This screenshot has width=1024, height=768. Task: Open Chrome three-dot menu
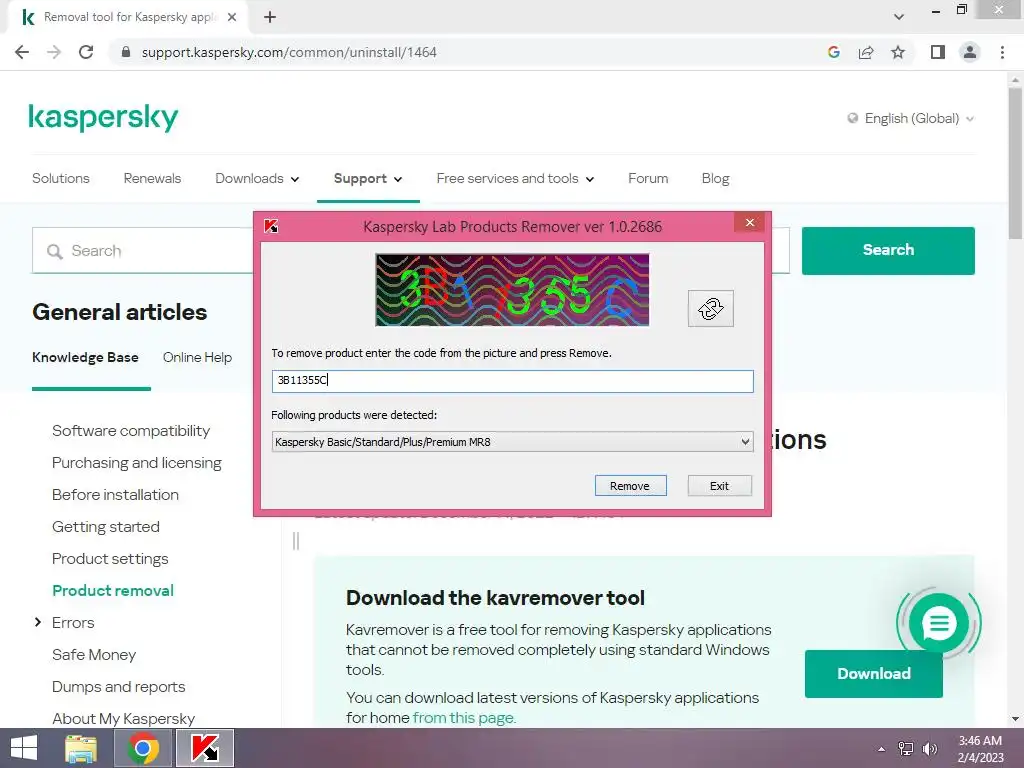(1002, 52)
